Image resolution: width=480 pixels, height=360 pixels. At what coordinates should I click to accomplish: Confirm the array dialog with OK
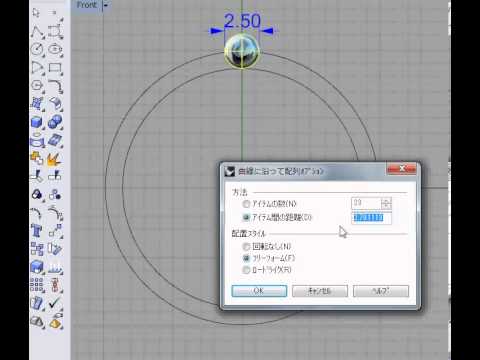tap(259, 291)
